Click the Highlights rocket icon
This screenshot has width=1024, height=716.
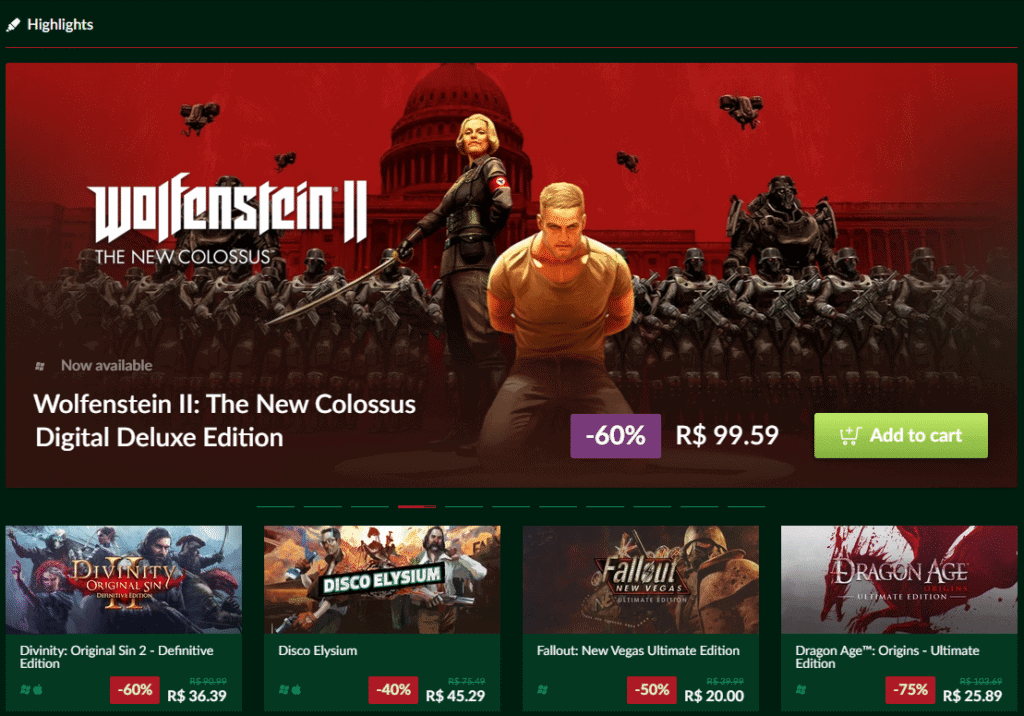click(x=13, y=25)
